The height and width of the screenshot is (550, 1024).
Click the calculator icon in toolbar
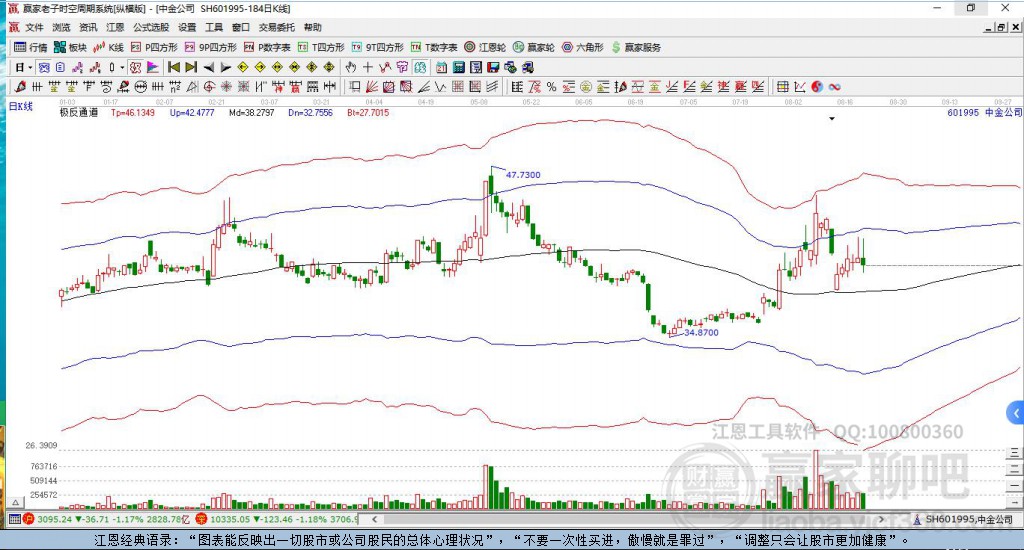tap(458, 67)
